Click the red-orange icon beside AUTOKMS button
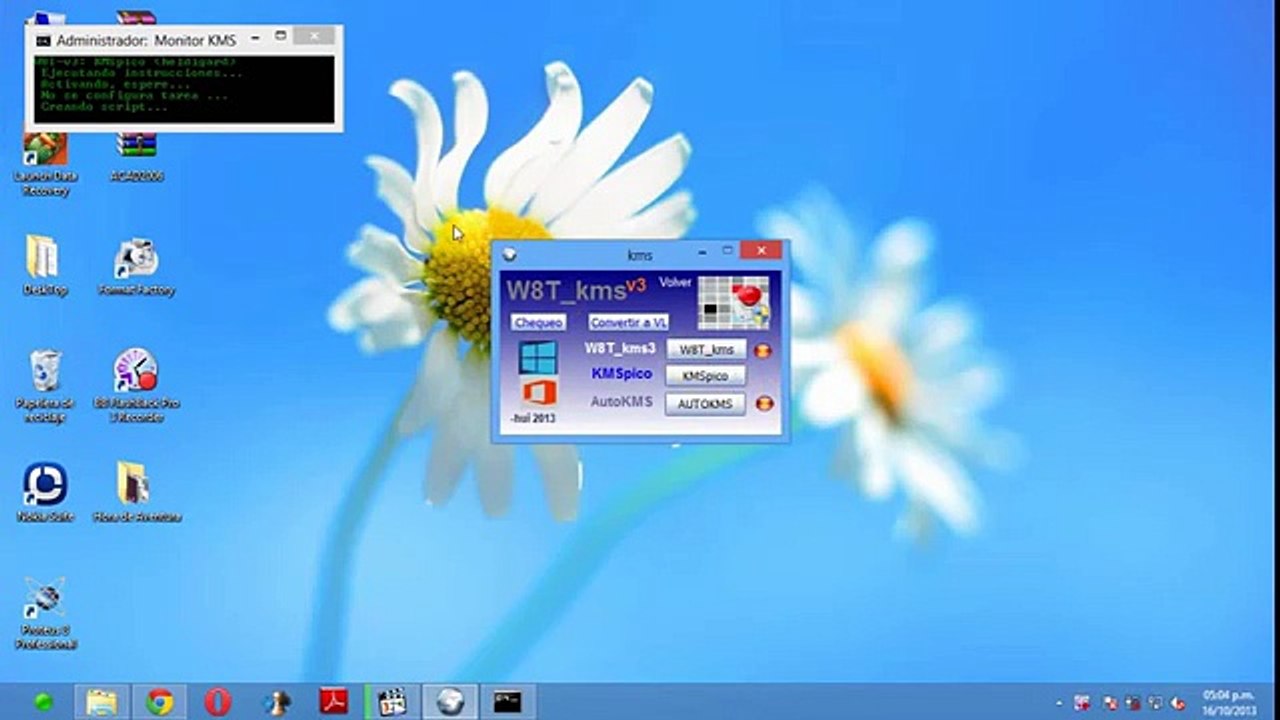Image resolution: width=1280 pixels, height=720 pixels. pyautogui.click(x=764, y=404)
